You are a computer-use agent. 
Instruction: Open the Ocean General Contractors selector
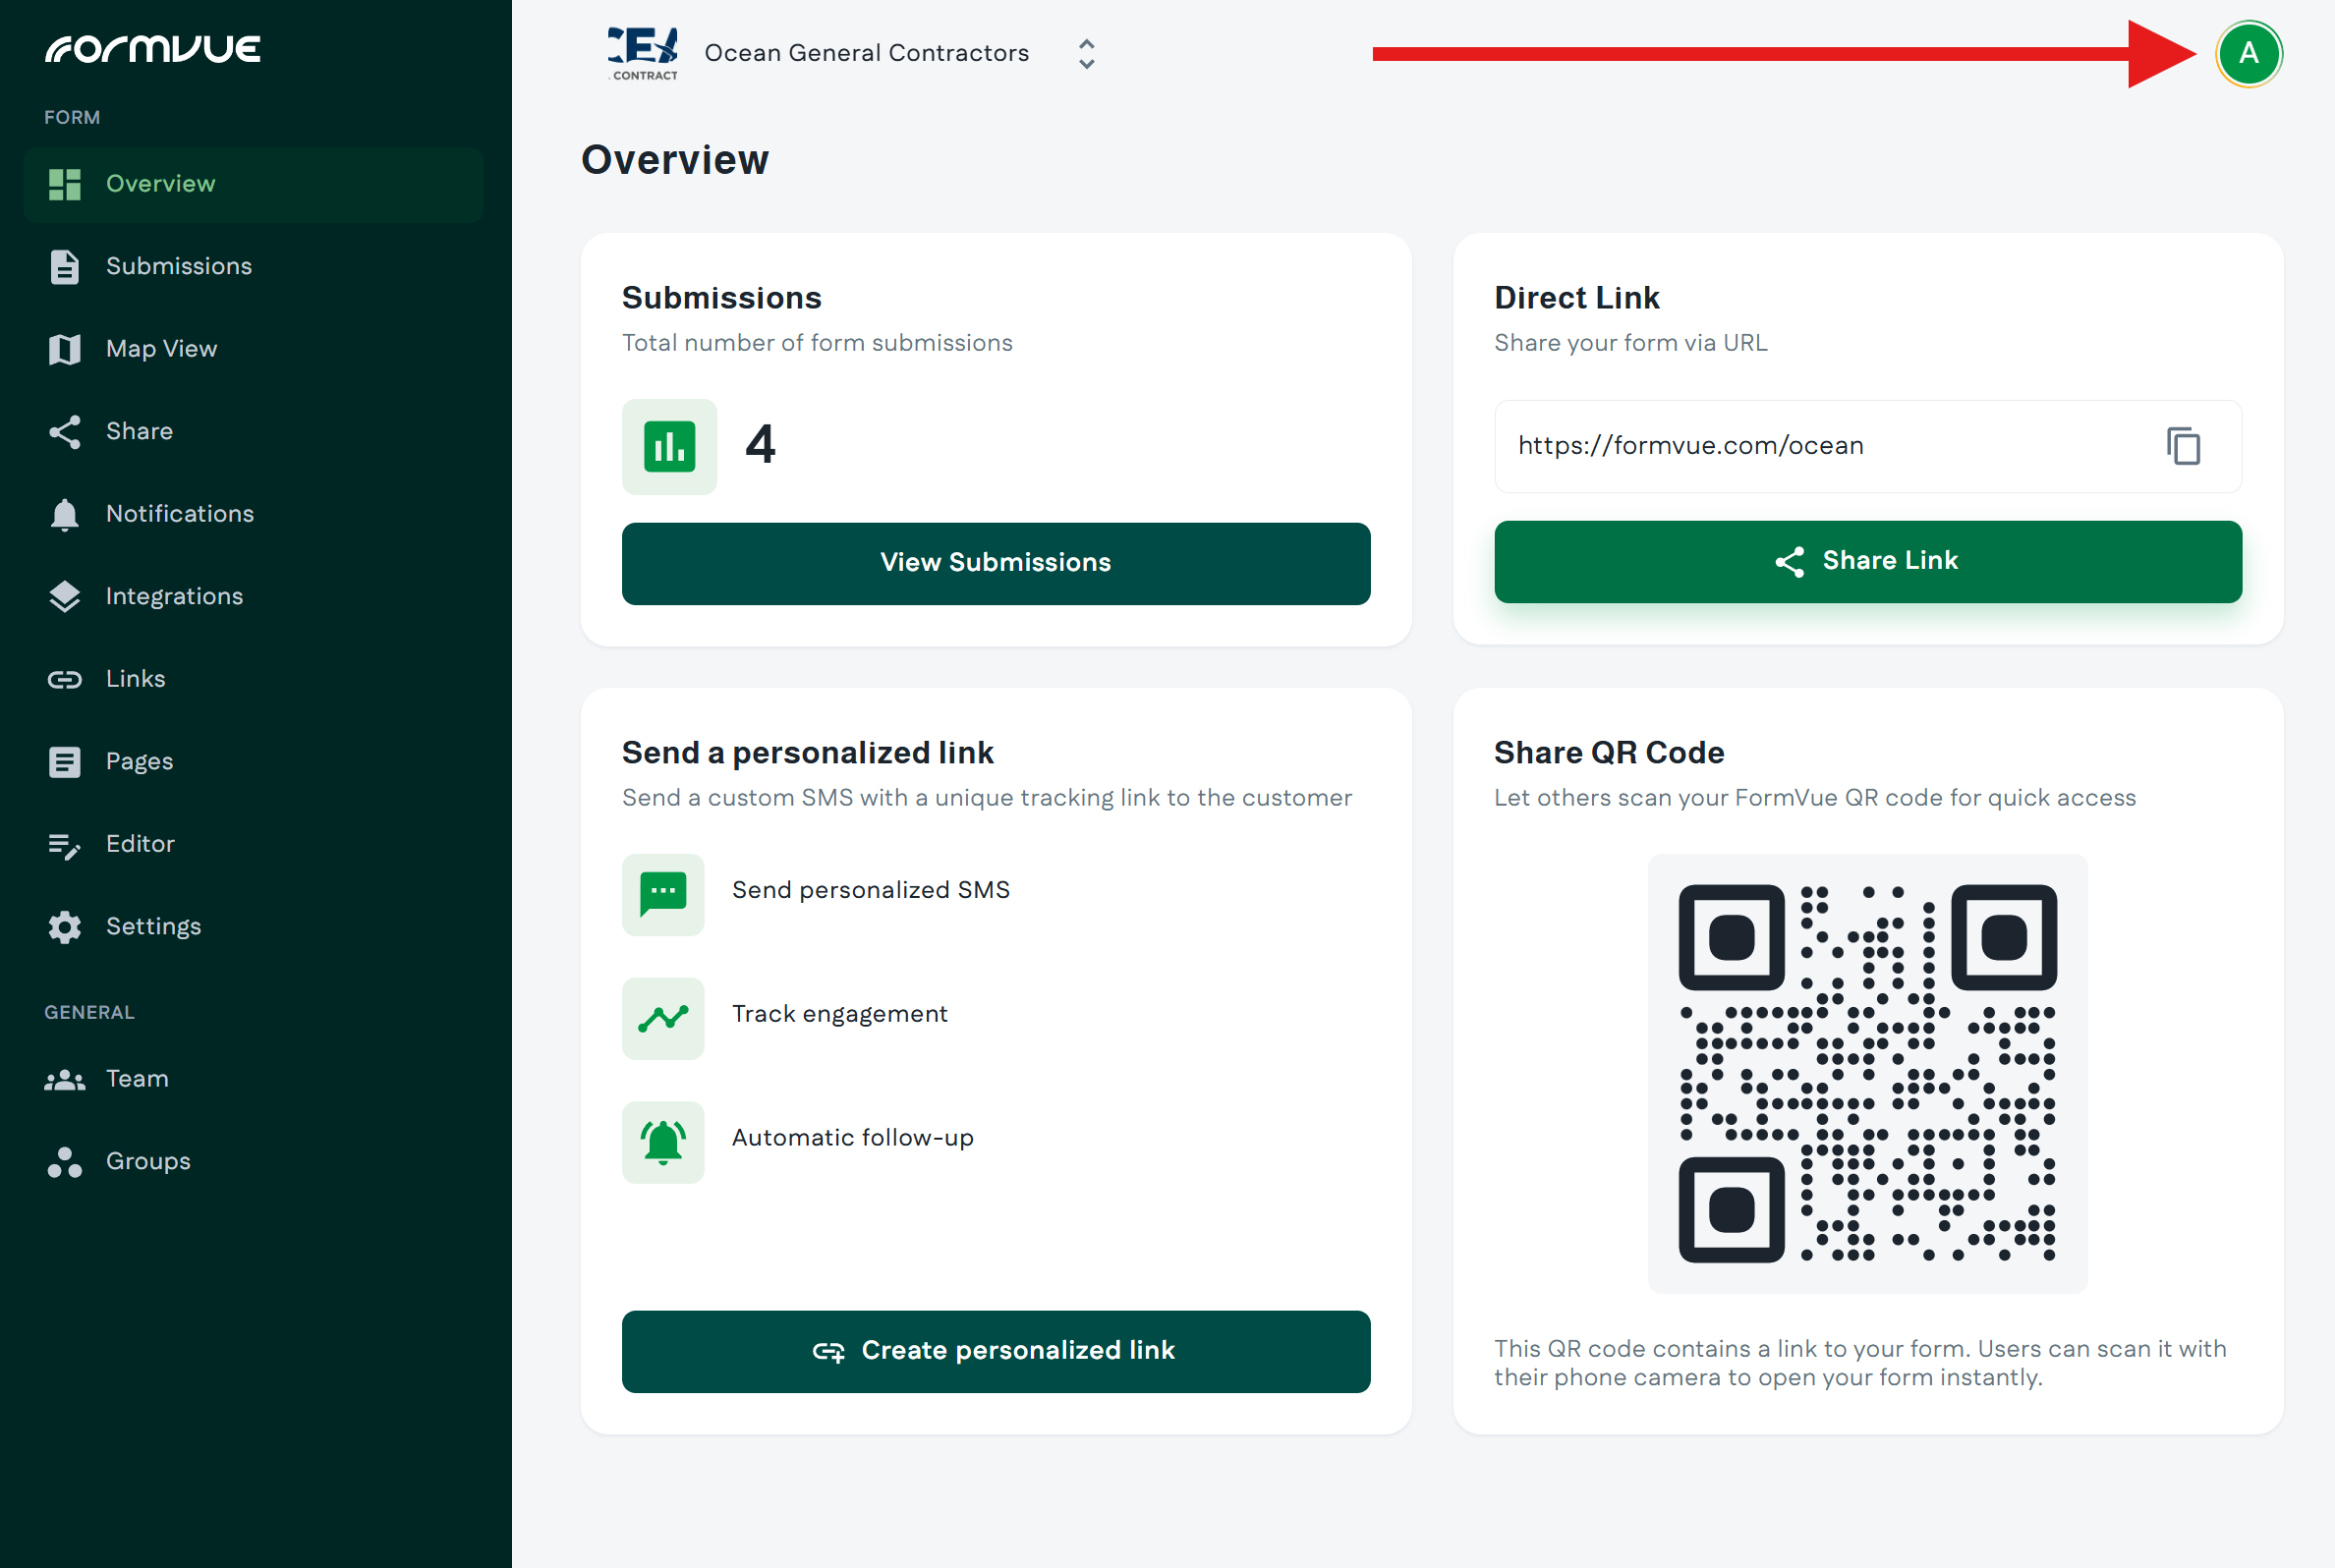pyautogui.click(x=866, y=53)
